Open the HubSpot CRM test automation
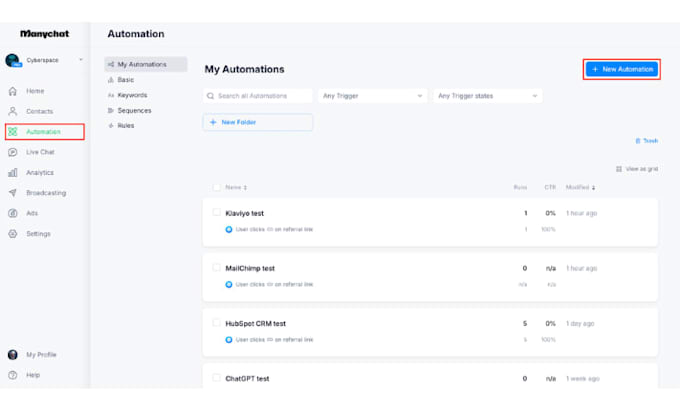The image size is (680, 411). point(255,323)
